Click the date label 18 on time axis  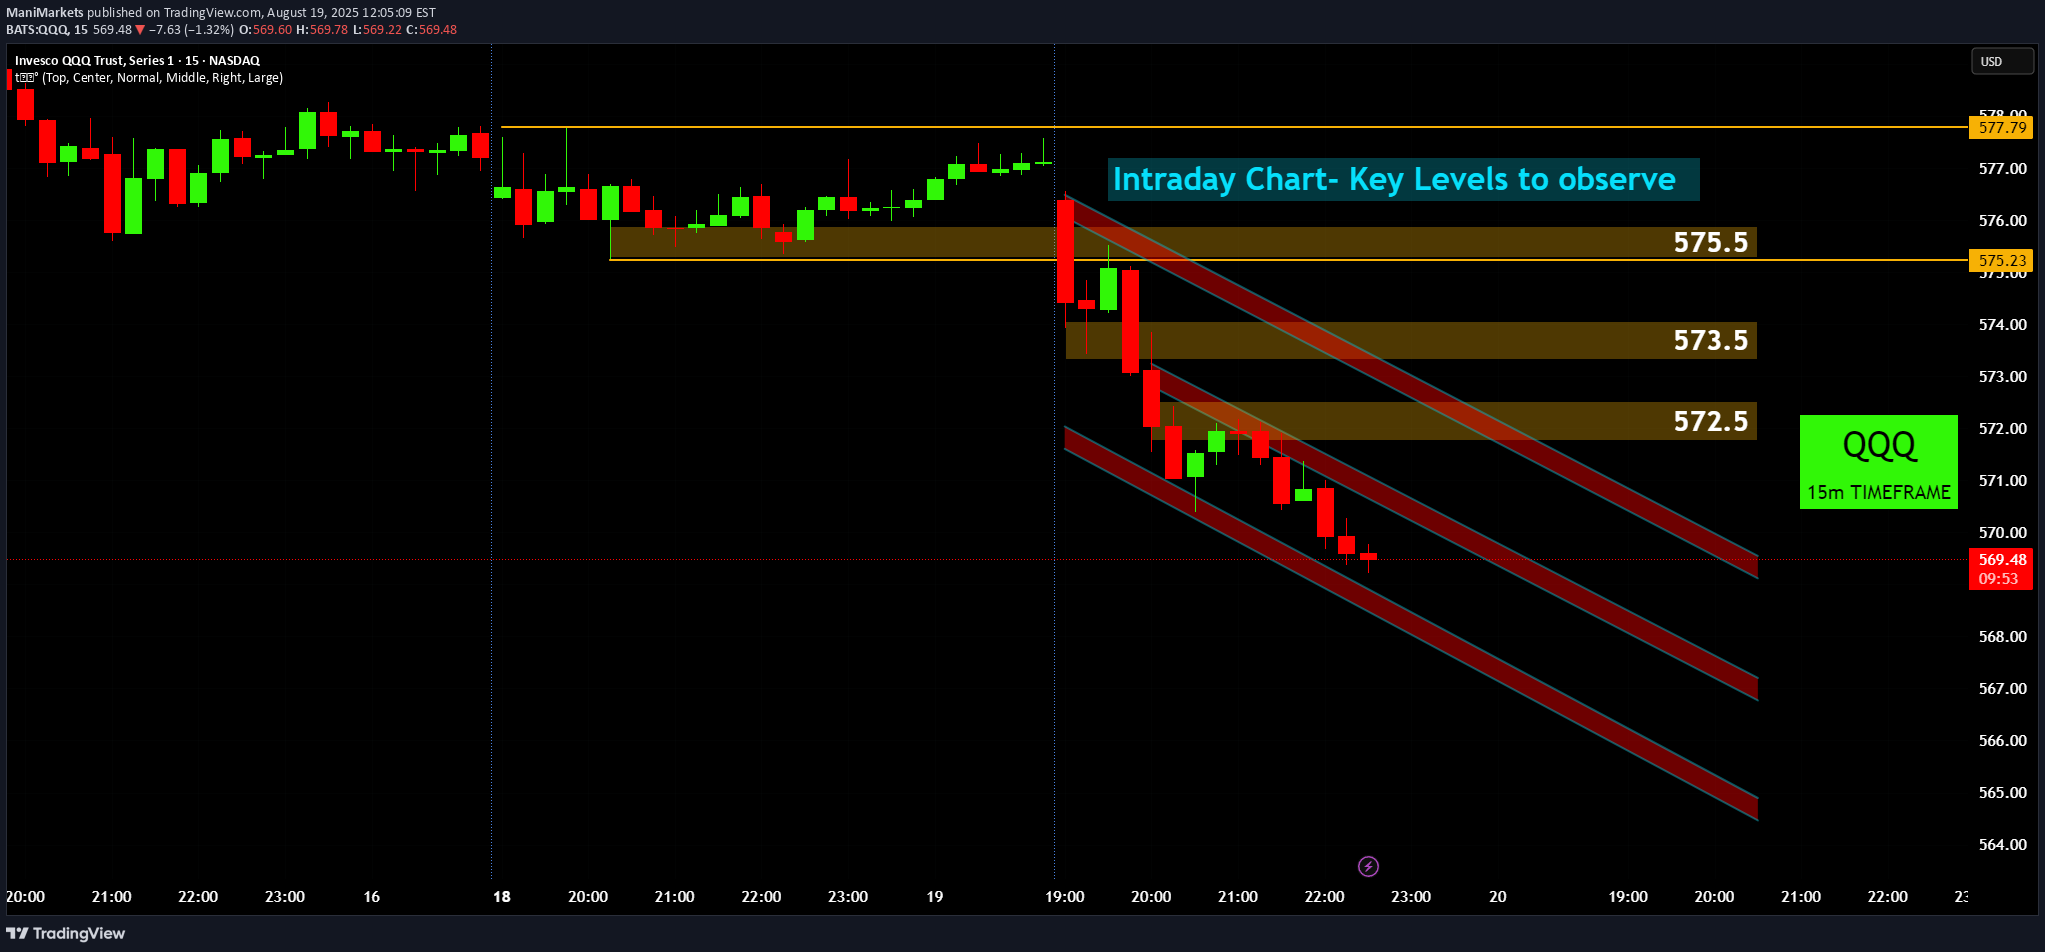502,897
